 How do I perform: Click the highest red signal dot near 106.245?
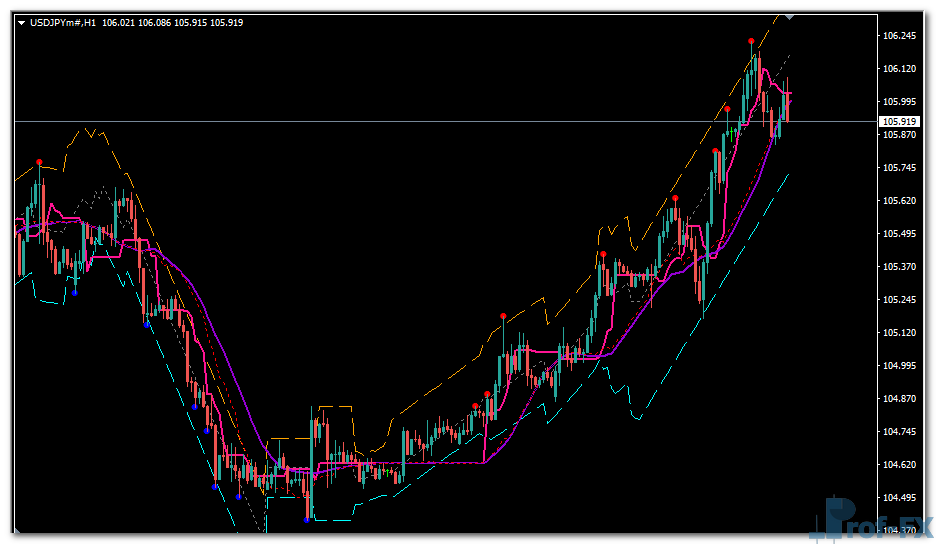(751, 41)
